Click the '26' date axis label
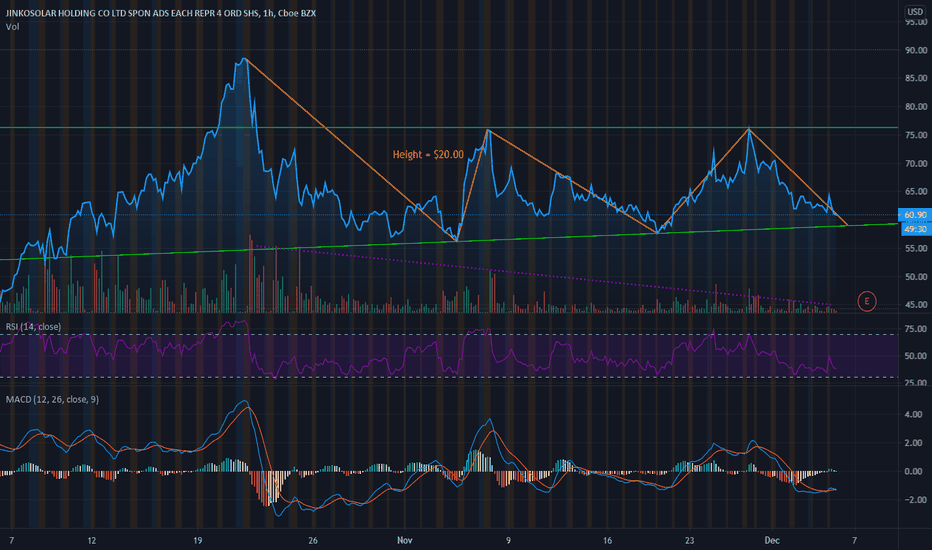This screenshot has height=550, width=932. (313, 540)
